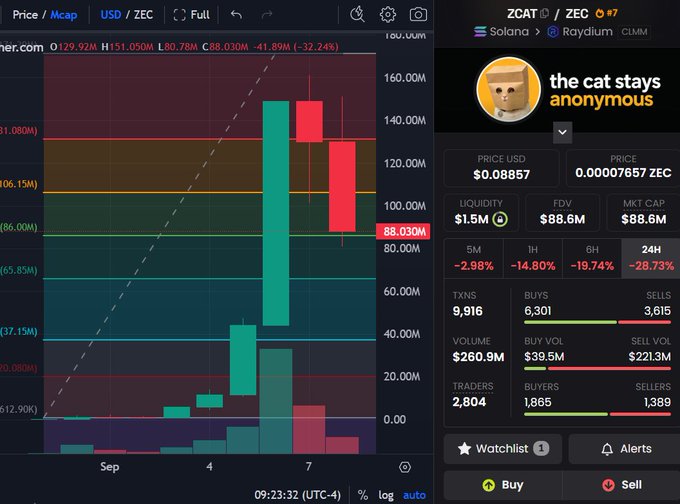This screenshot has width=680, height=504.
Task: Click the buy vol versus sell vol bar
Action: click(598, 368)
